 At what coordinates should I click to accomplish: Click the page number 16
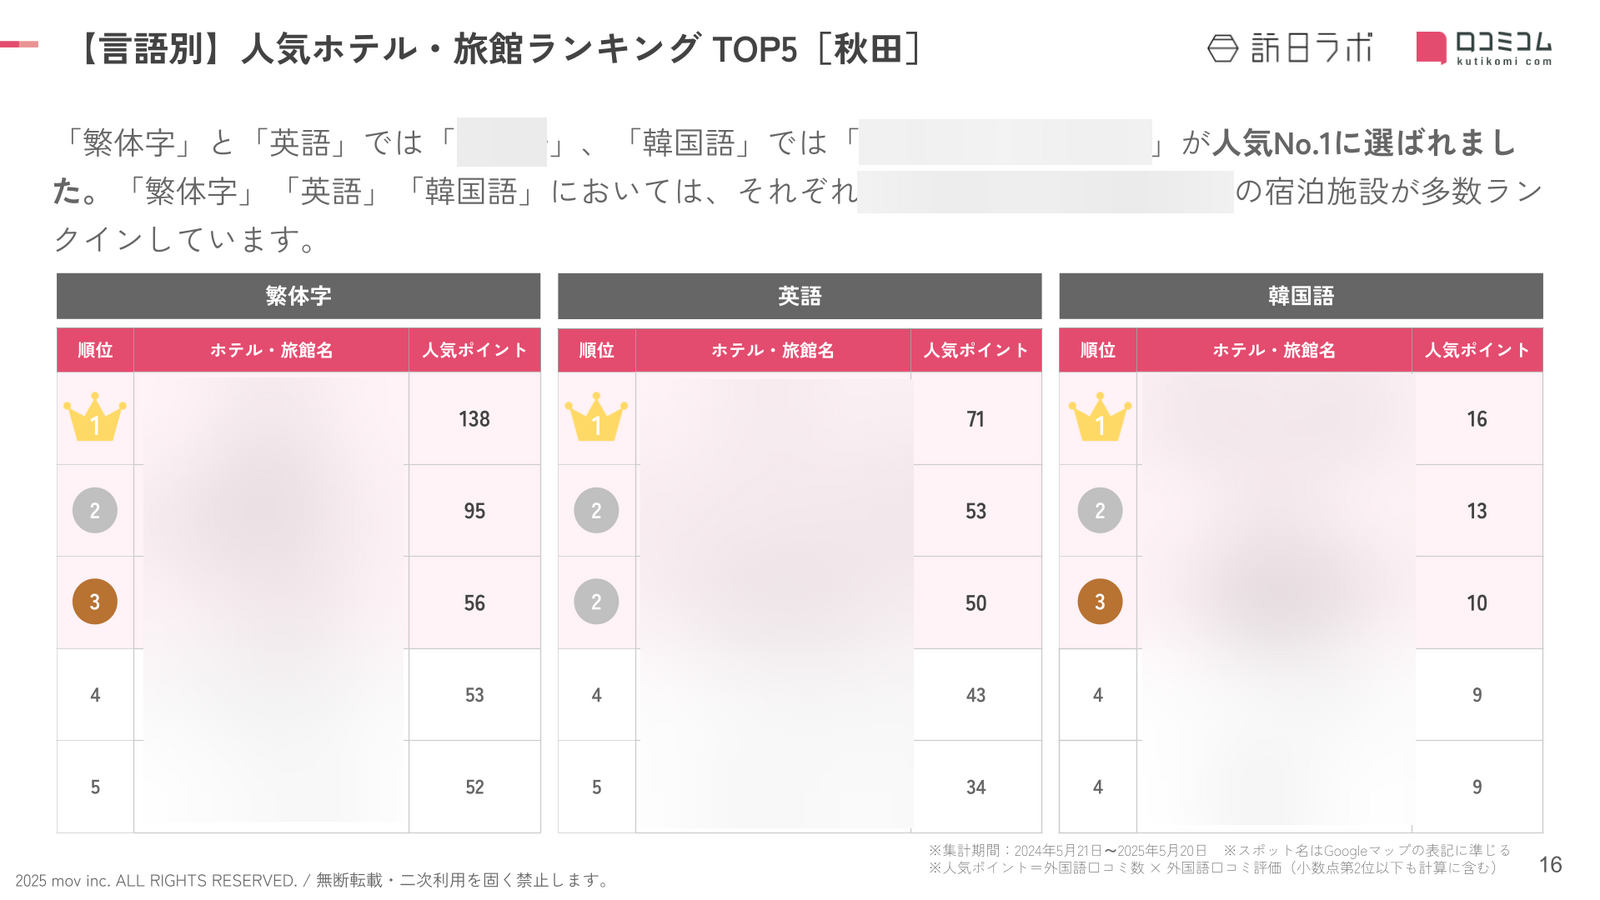pyautogui.click(x=1550, y=865)
